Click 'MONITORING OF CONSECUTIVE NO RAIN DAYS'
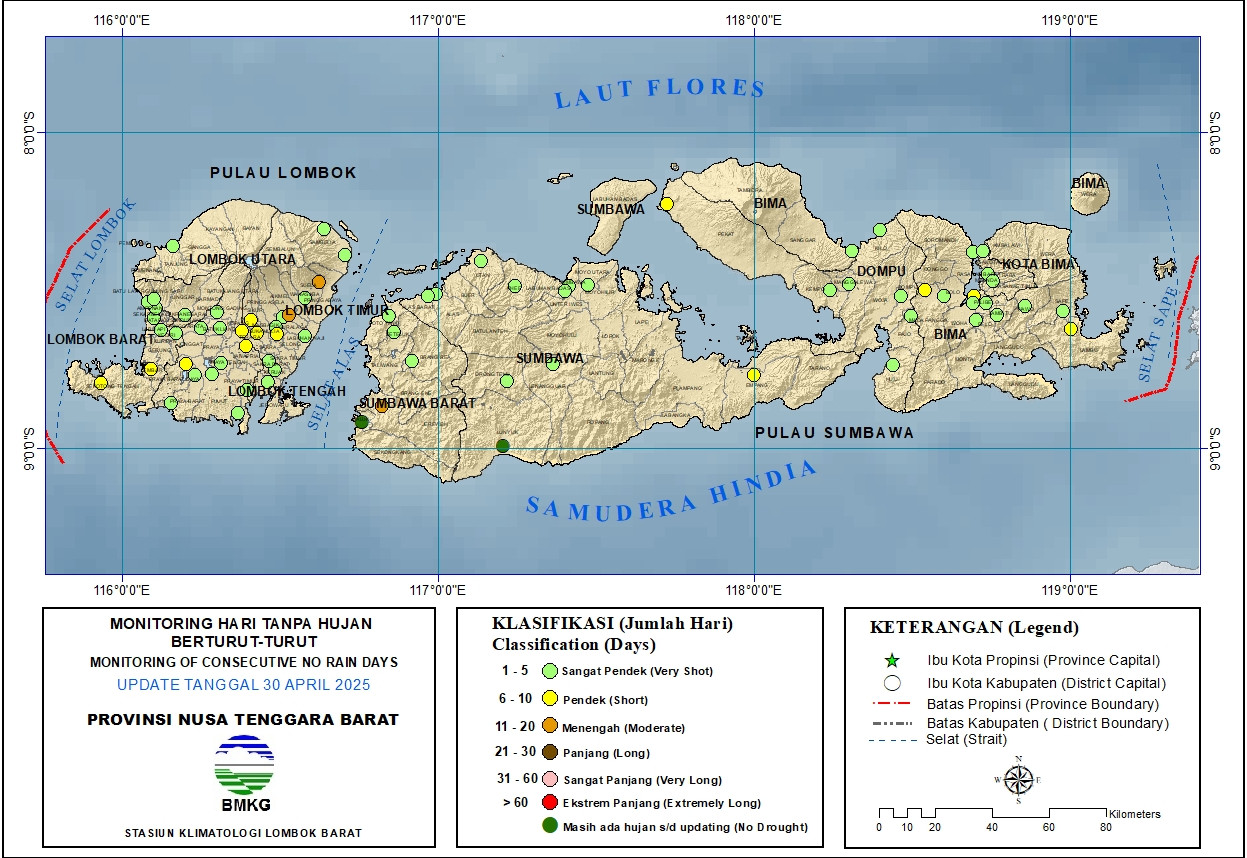Screen dimensions: 1247x858 (244, 662)
